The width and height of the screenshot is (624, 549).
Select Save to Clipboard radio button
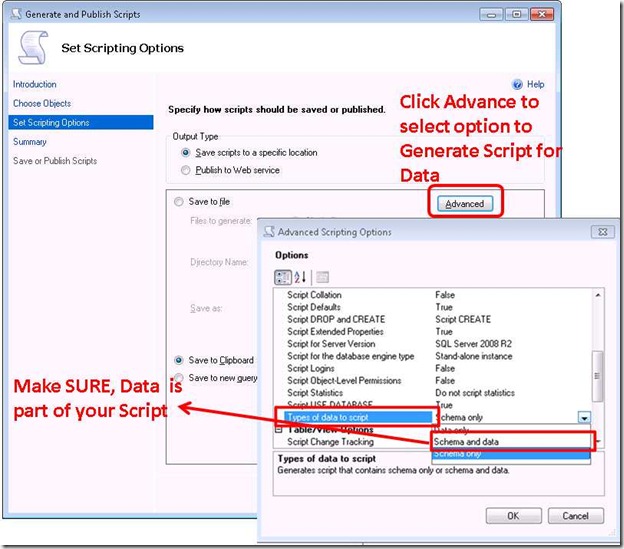point(179,360)
